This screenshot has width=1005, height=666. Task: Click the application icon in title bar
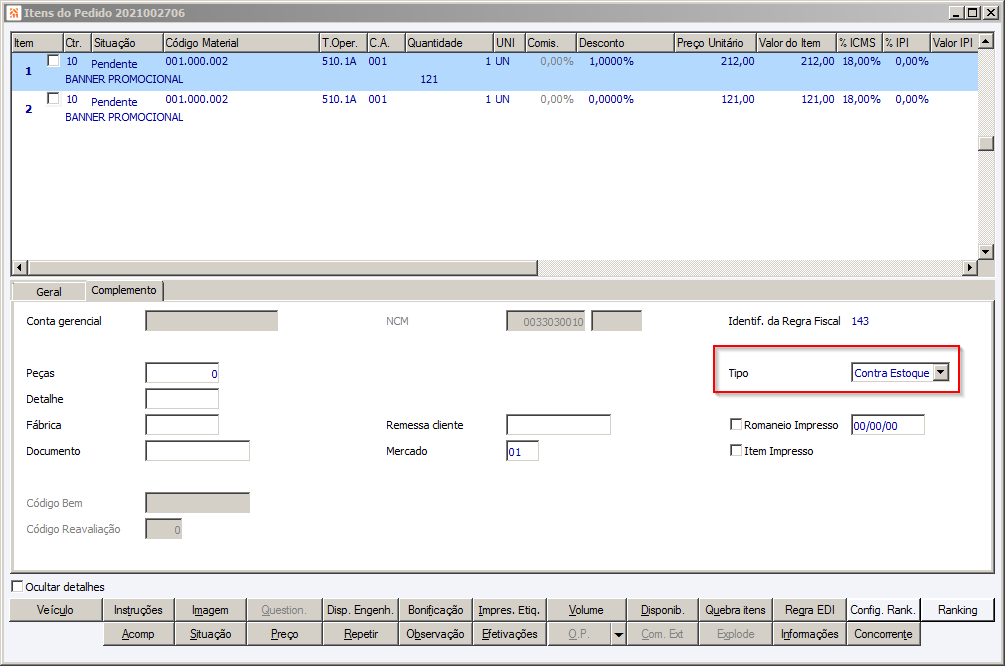pyautogui.click(x=13, y=13)
